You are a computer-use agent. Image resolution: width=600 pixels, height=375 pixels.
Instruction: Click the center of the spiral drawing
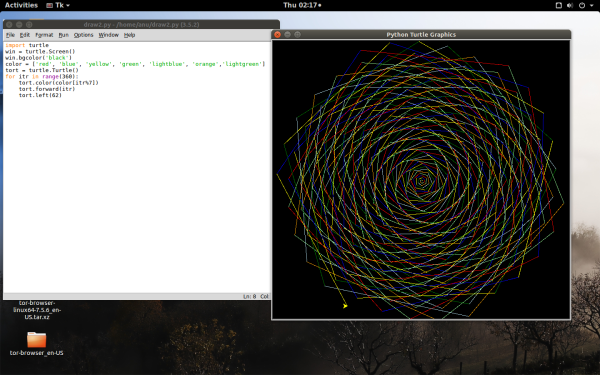422,181
